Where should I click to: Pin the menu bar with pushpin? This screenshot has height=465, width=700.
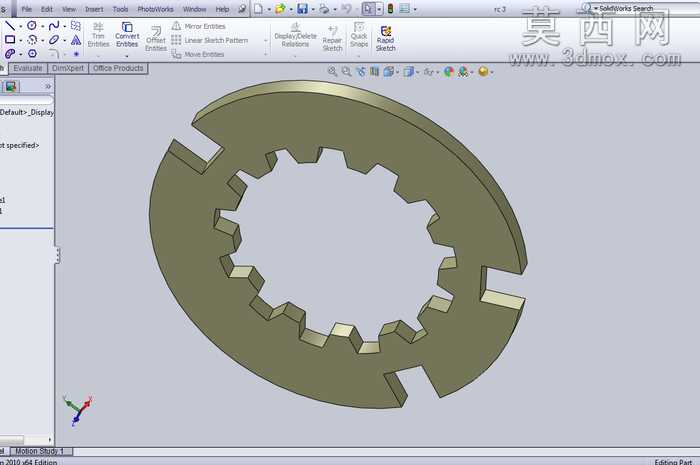(x=242, y=8)
